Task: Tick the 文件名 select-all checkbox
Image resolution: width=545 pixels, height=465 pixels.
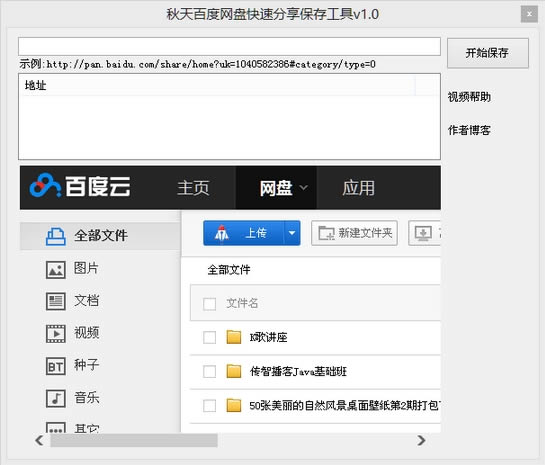Action: 209,304
